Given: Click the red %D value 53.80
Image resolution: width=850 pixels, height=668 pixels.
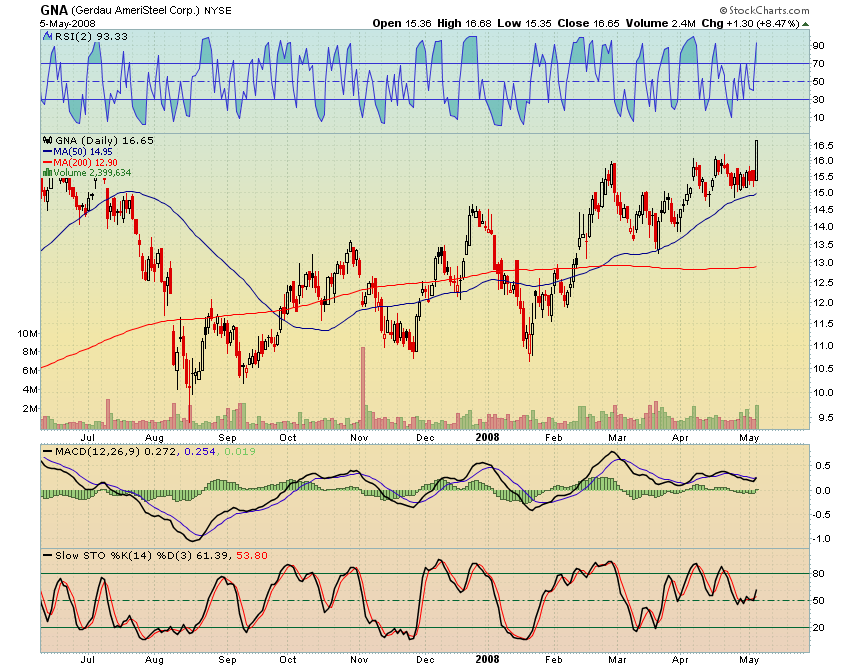Looking at the screenshot, I should pyautogui.click(x=252, y=556).
